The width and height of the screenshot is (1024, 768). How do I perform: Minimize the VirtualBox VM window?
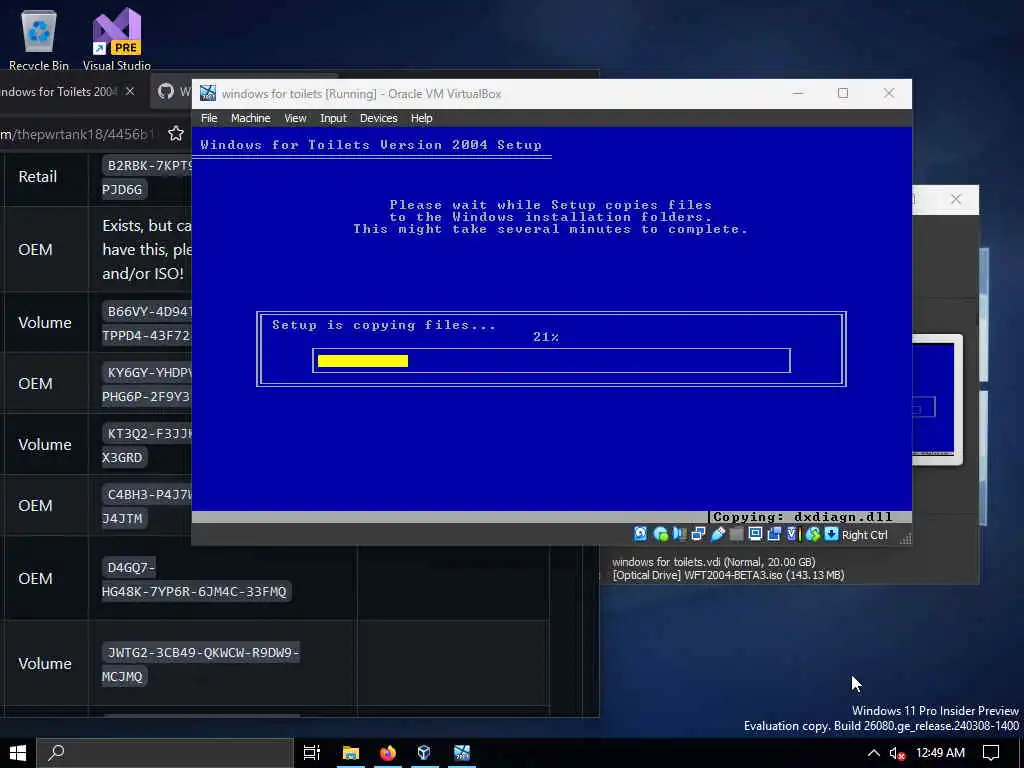[x=797, y=93]
